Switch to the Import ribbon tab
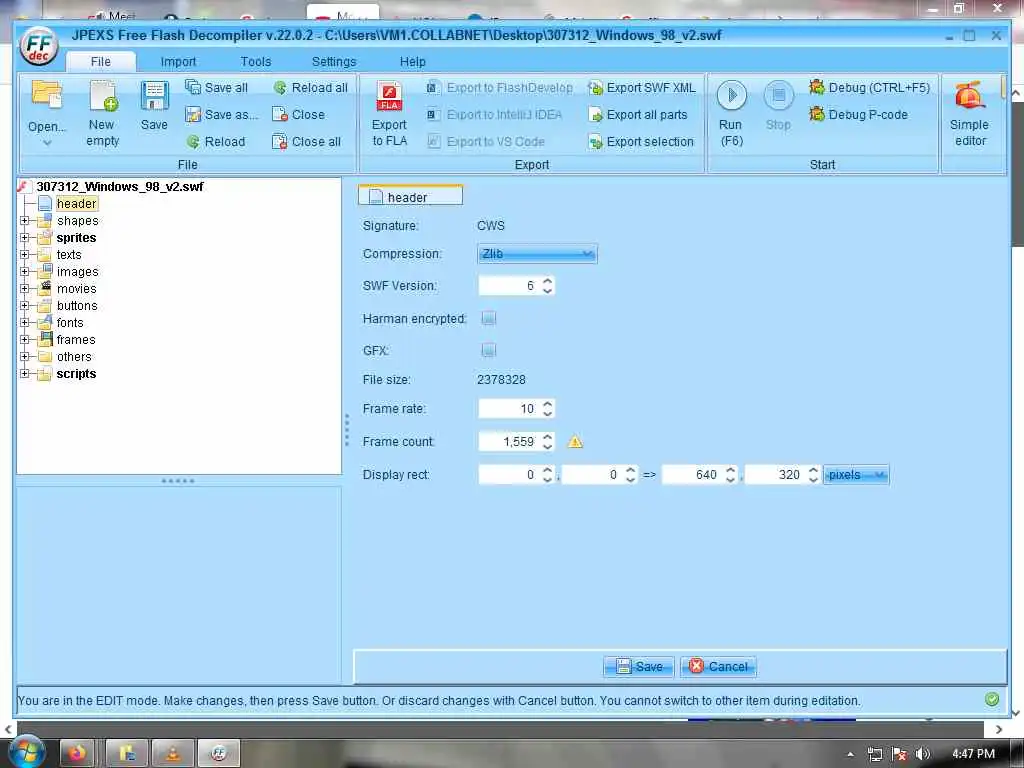This screenshot has height=768, width=1024. (178, 61)
